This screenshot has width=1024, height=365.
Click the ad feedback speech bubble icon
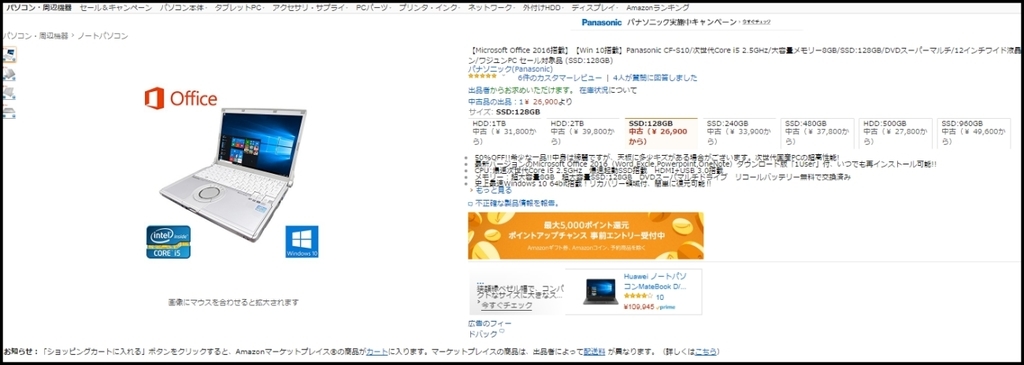point(502,332)
